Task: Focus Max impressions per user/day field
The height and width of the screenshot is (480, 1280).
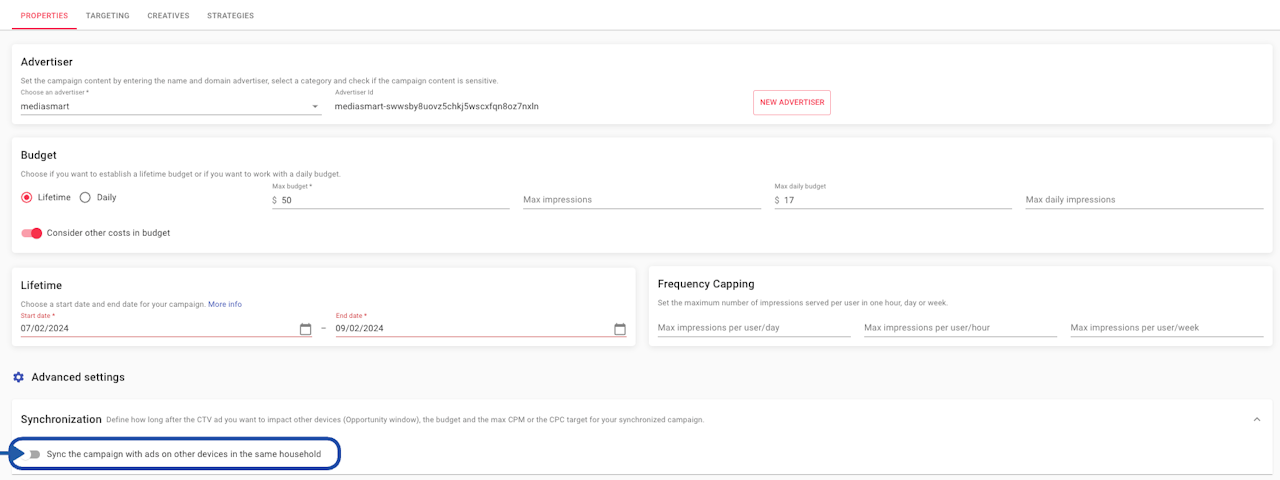Action: pyautogui.click(x=754, y=328)
